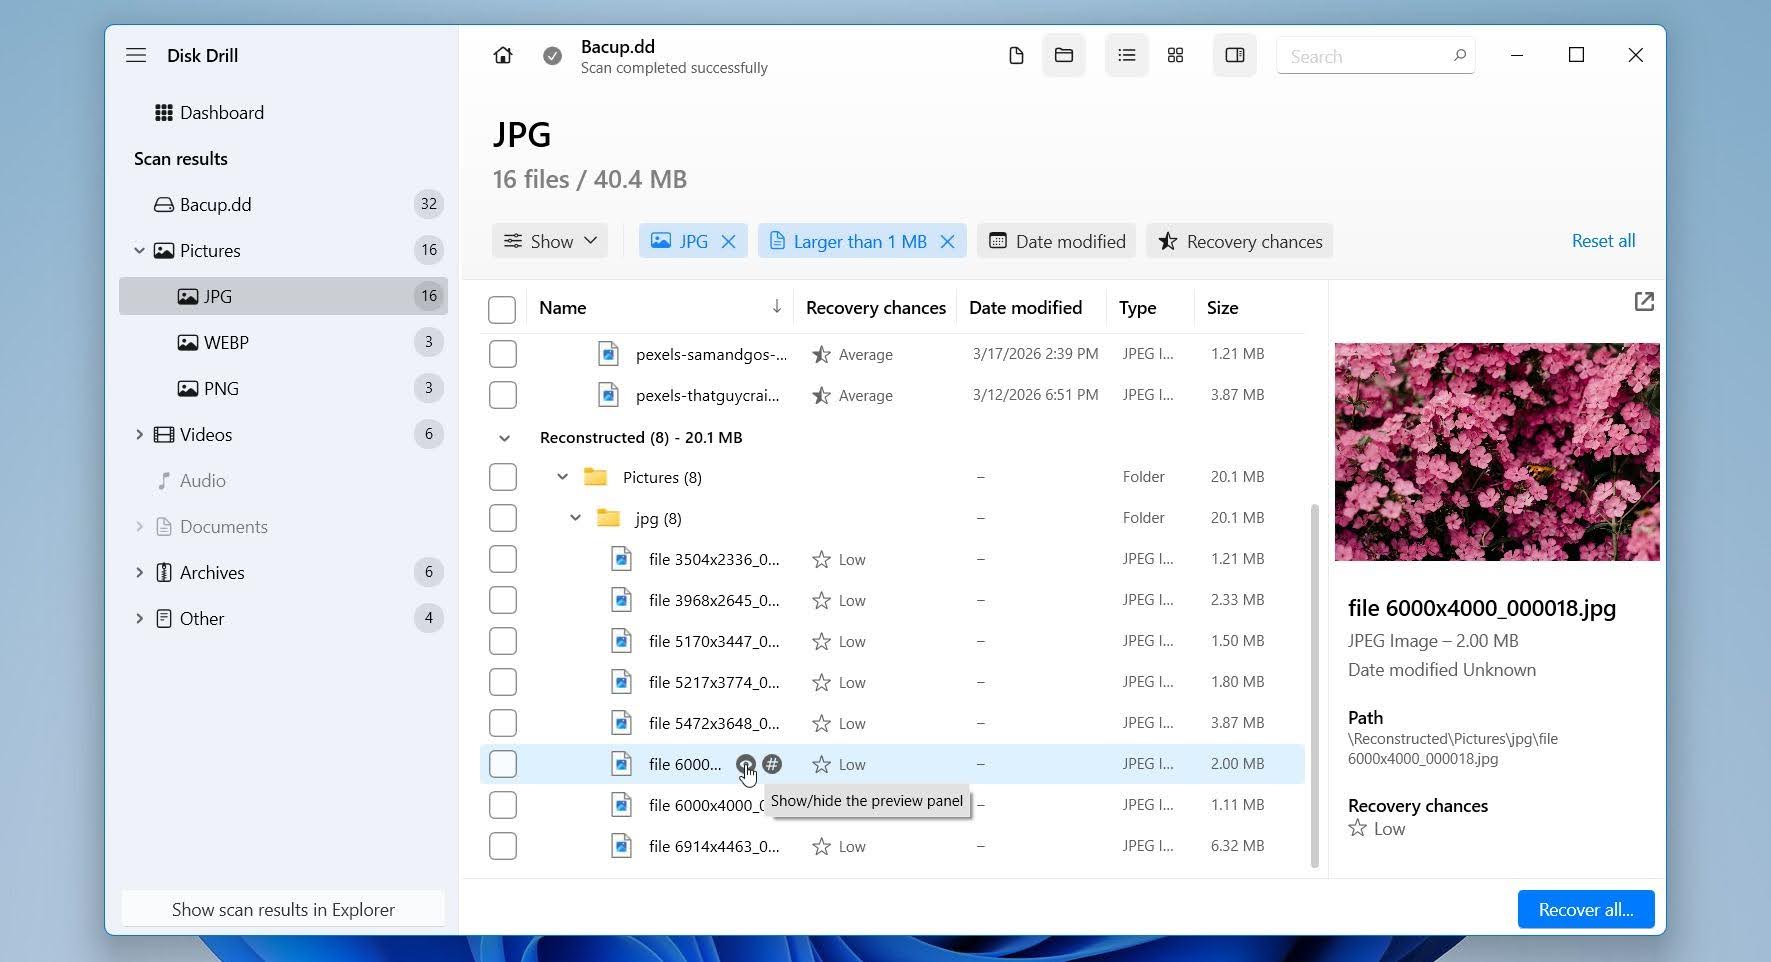Select file 5472x3648 row name

coord(714,723)
